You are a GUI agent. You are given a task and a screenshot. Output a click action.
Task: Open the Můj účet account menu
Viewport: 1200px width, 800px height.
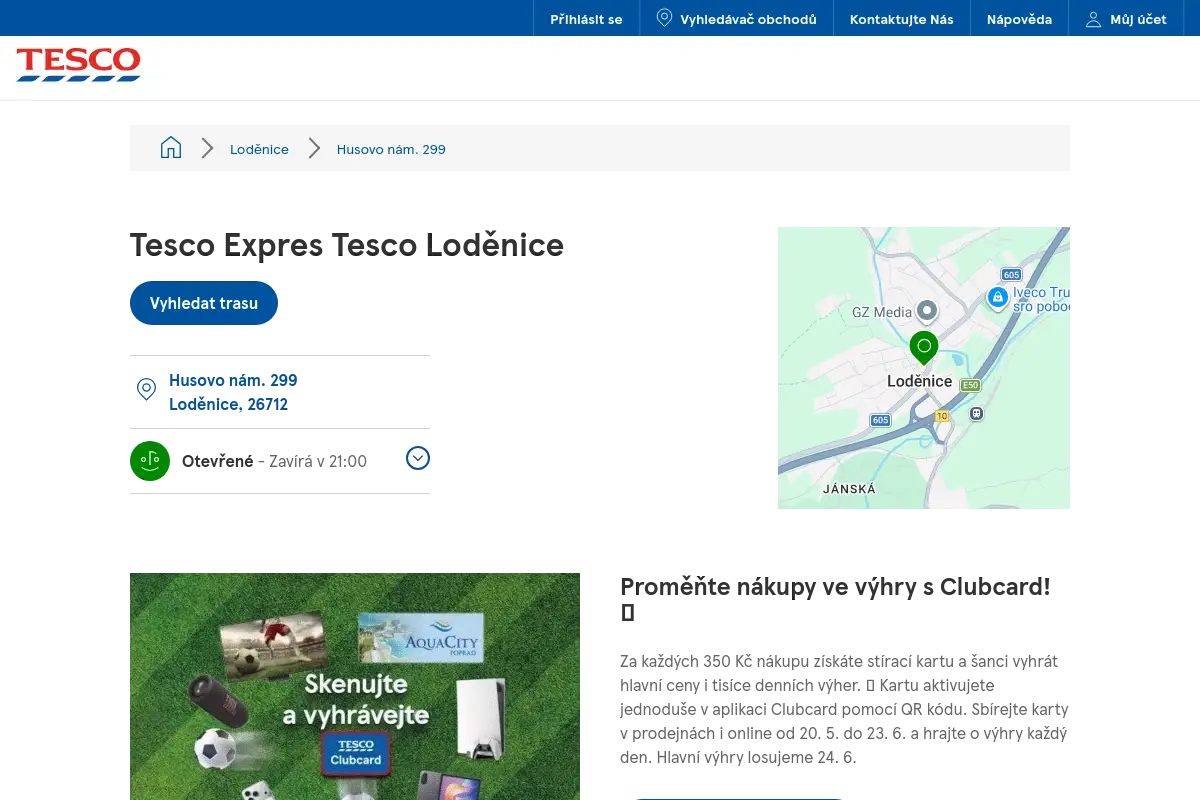pyautogui.click(x=1126, y=19)
